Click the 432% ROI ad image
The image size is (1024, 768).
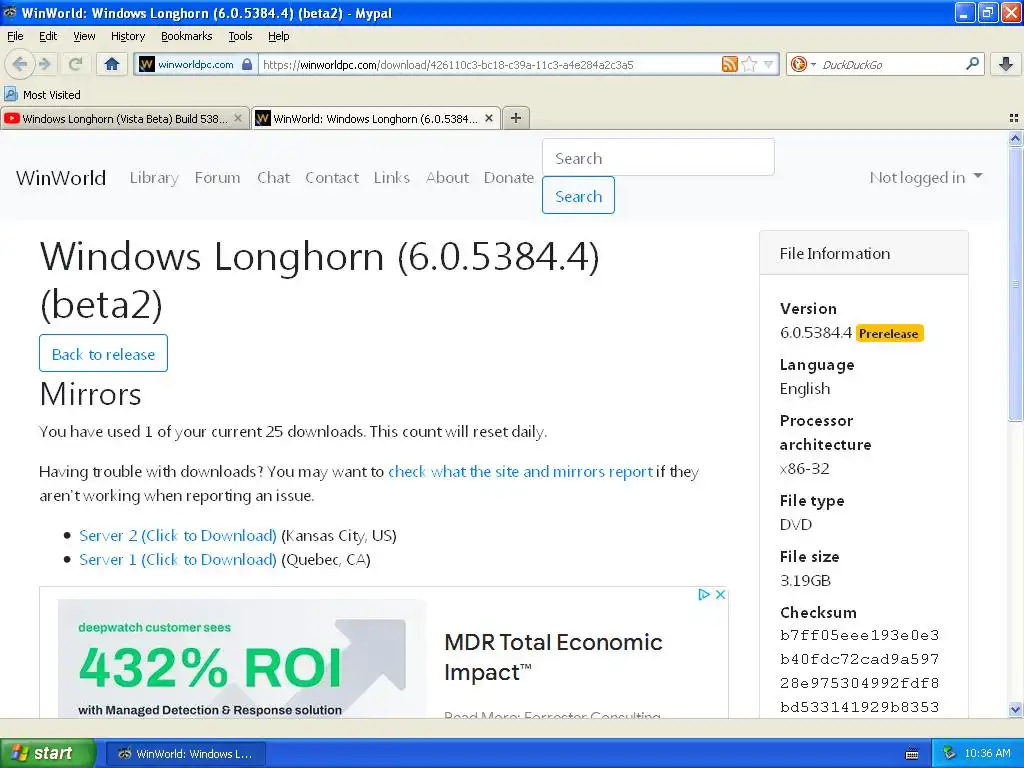click(242, 658)
